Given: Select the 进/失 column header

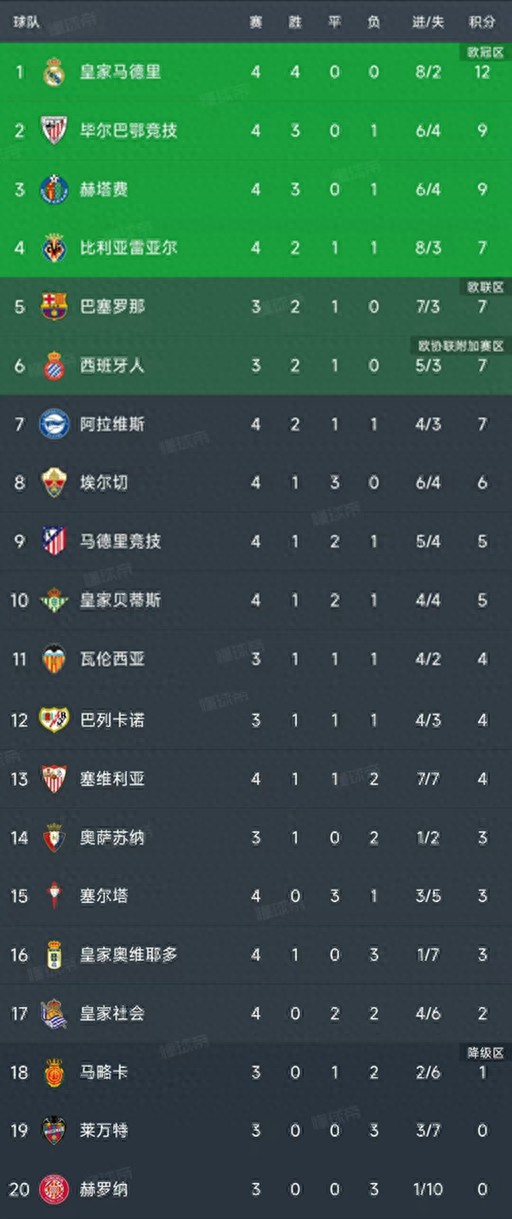Looking at the screenshot, I should (426, 21).
